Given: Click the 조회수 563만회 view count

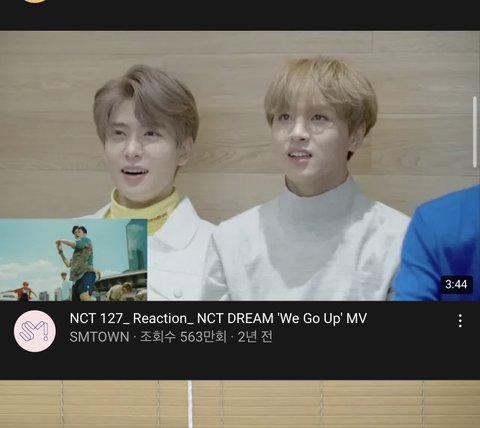Looking at the screenshot, I should coord(183,337).
